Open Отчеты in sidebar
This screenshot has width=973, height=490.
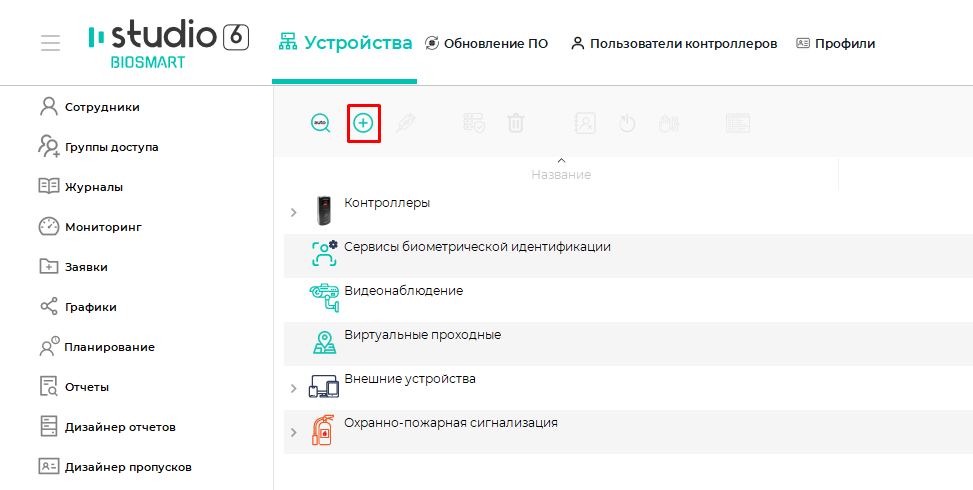87,387
